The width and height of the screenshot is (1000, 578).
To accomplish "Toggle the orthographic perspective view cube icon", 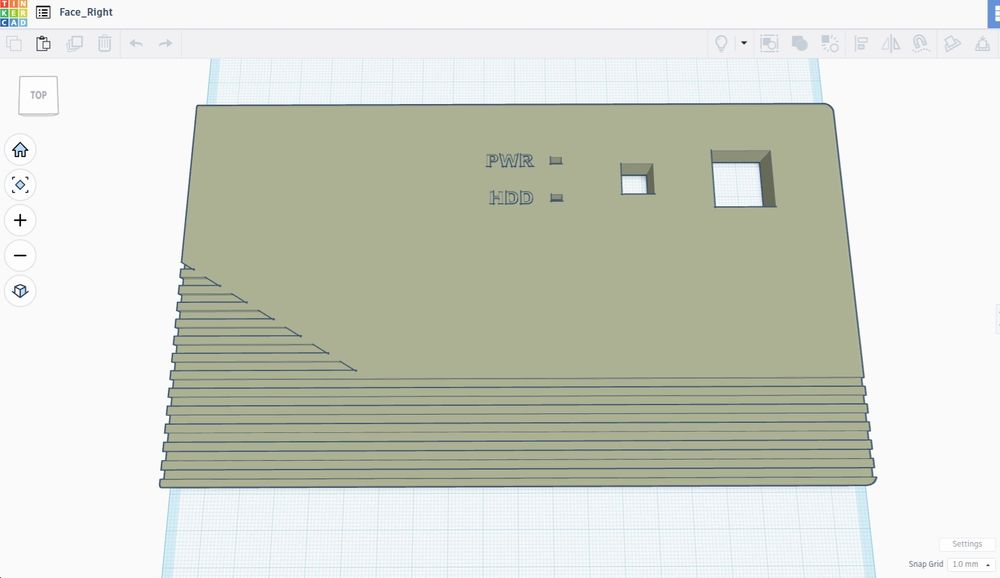I will [20, 291].
